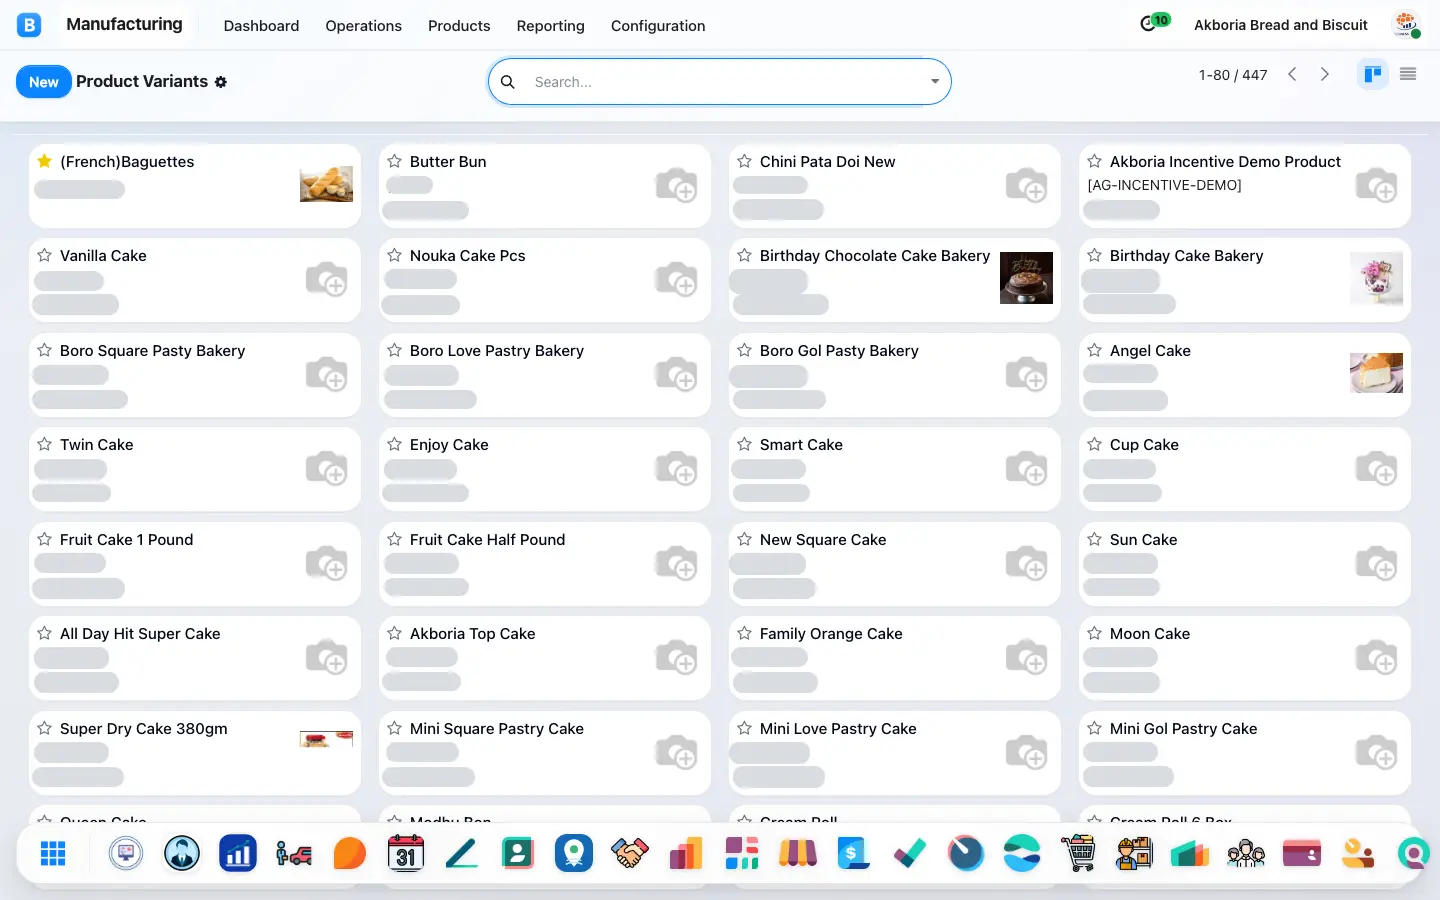Screen dimensions: 1440x900
Task: Toggle favorite star on Sun Cake
Action: coord(1095,539)
